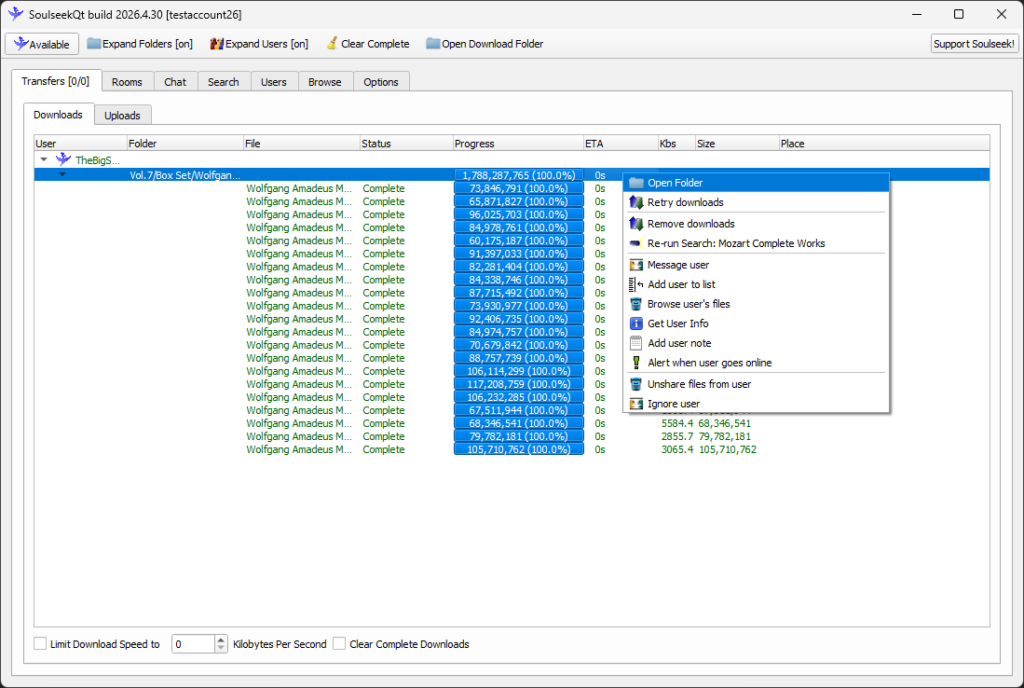Click the Open Folder icon in context menu
The height and width of the screenshot is (688, 1024).
click(636, 183)
